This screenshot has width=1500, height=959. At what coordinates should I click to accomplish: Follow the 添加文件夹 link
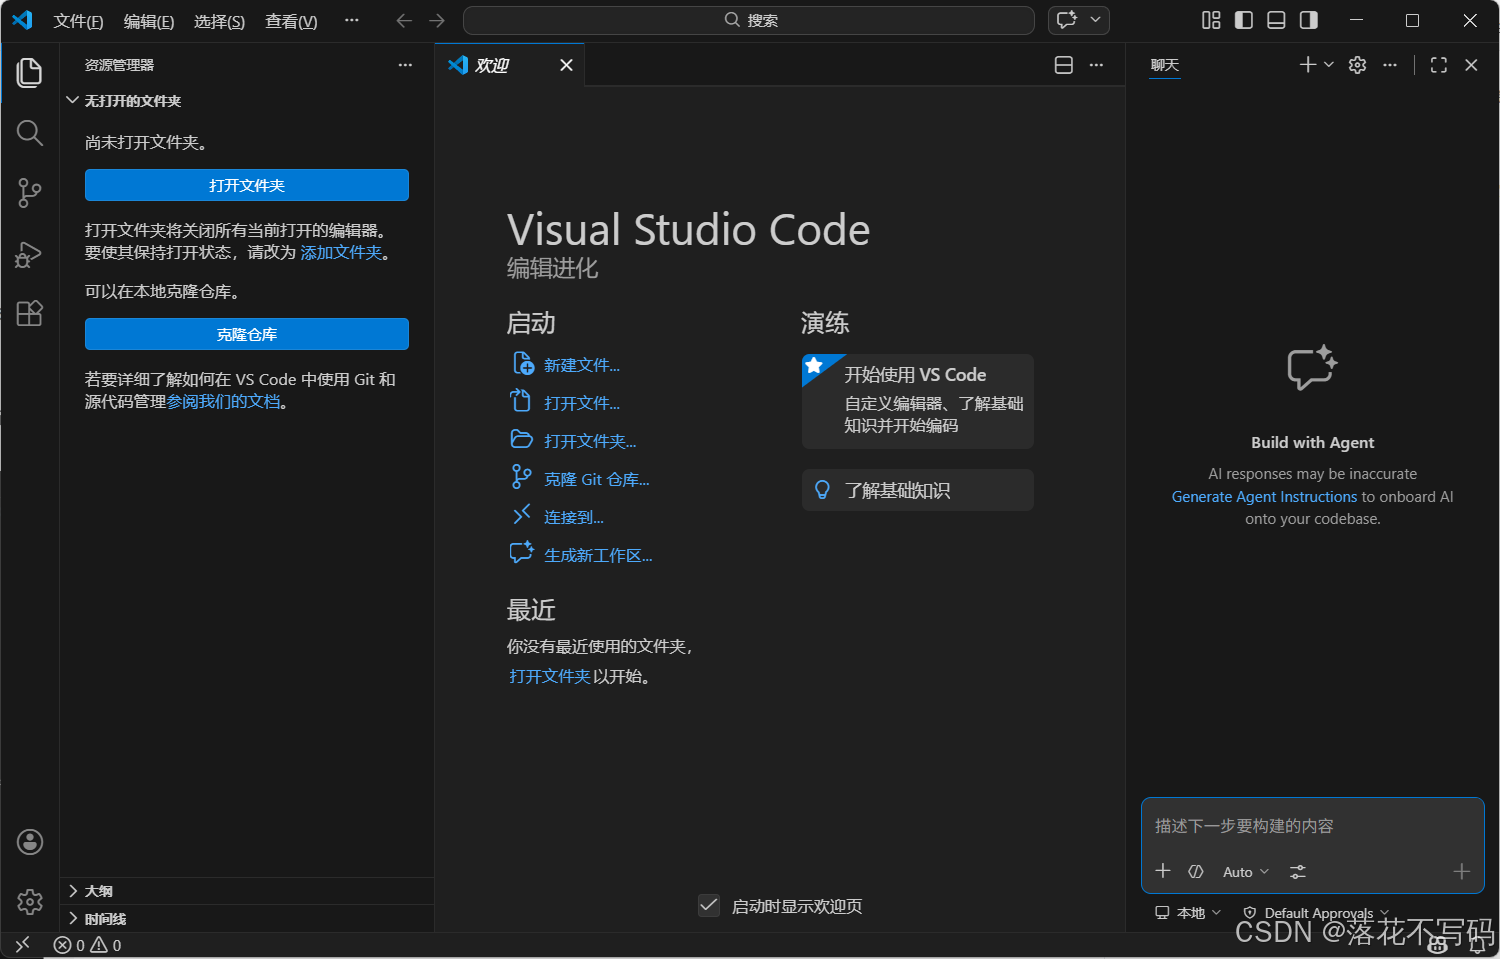(341, 252)
